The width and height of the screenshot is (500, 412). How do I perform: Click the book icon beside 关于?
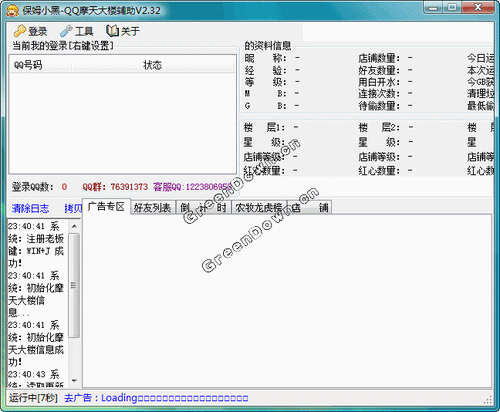(x=112, y=31)
